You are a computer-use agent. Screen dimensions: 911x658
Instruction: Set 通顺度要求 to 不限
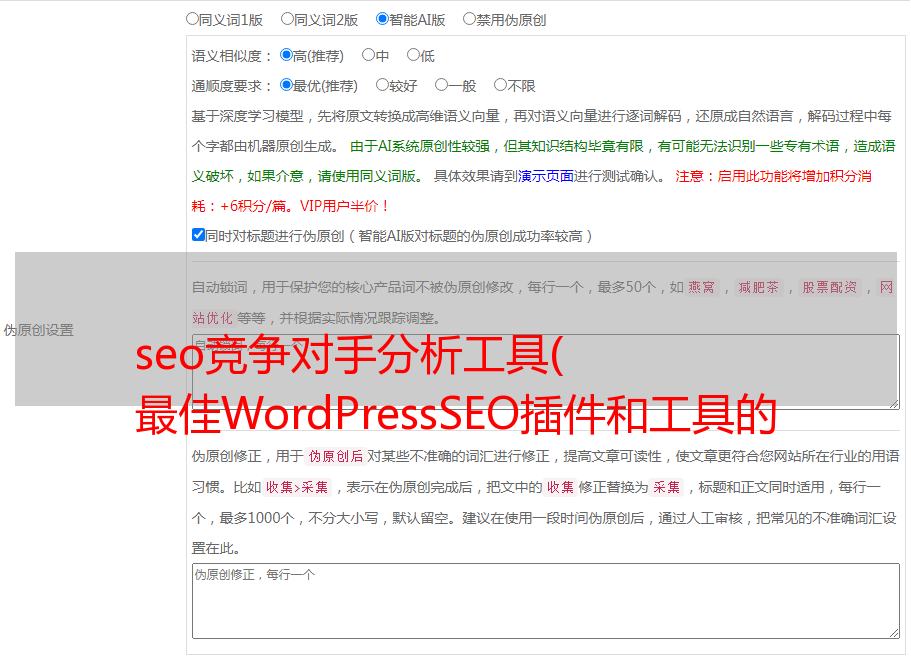(x=500, y=85)
